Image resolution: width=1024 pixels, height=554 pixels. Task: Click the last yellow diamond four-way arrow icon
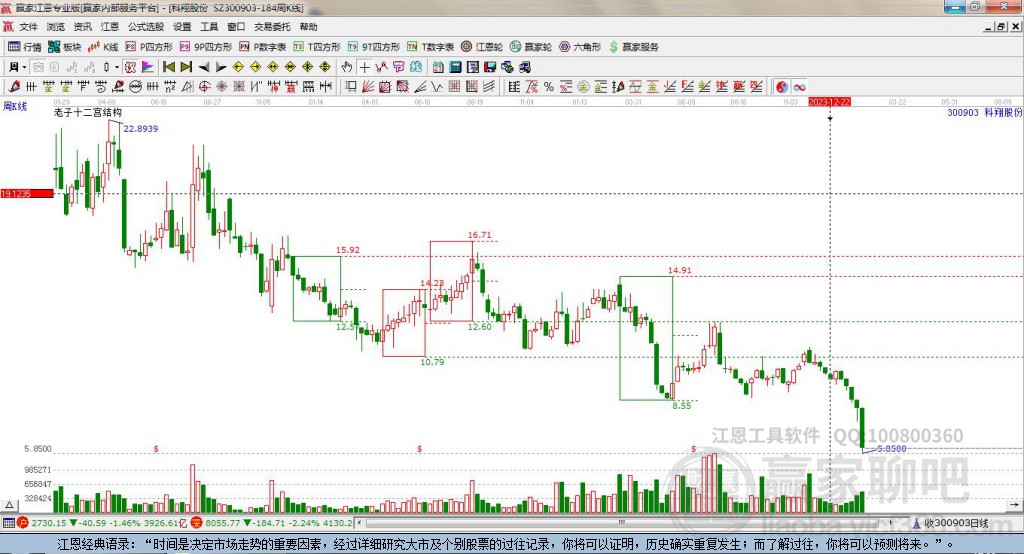click(325, 67)
